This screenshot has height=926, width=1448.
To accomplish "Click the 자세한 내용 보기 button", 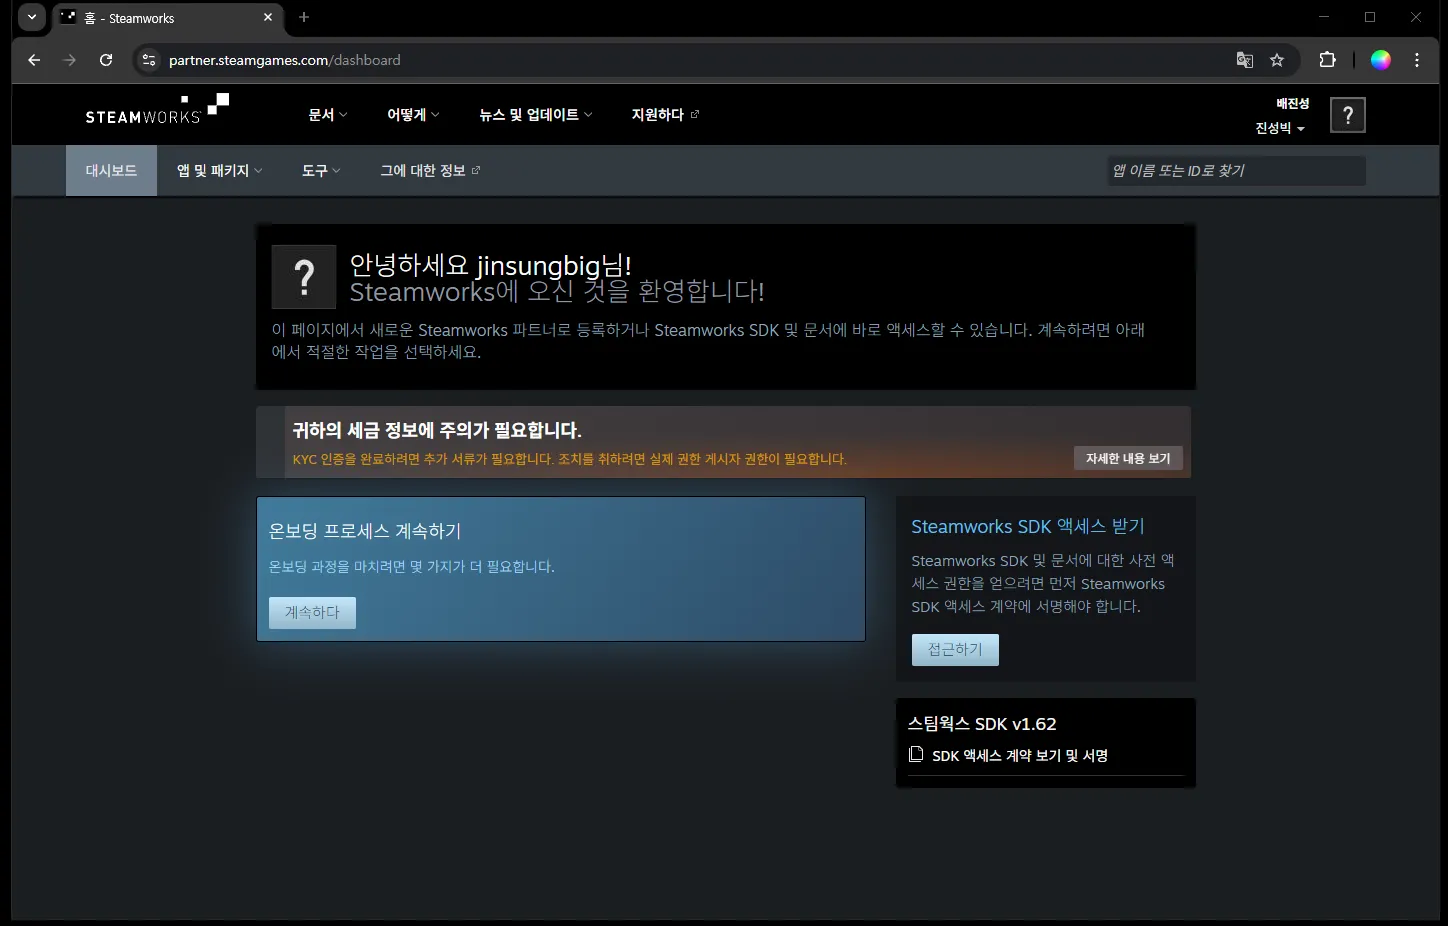I will [1128, 458].
